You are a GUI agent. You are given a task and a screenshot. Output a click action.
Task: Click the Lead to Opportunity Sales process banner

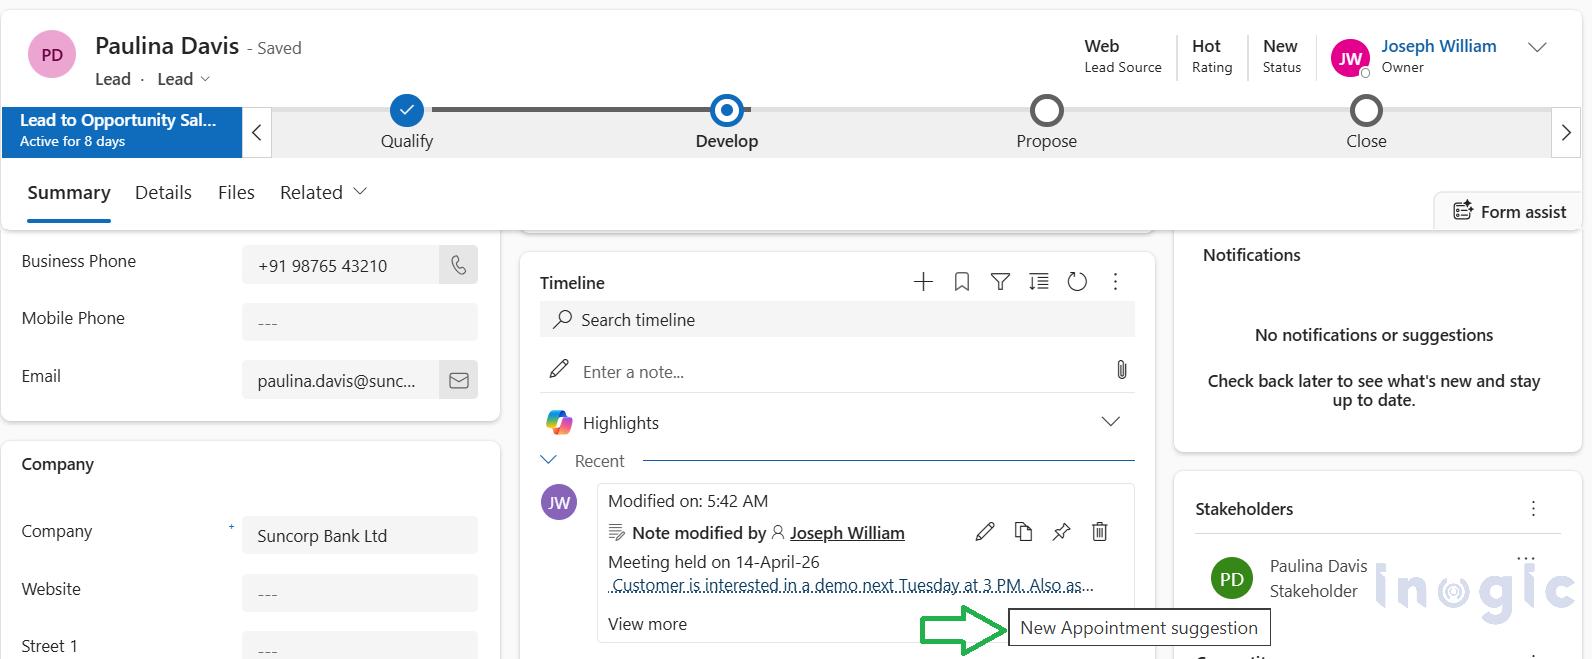[122, 132]
